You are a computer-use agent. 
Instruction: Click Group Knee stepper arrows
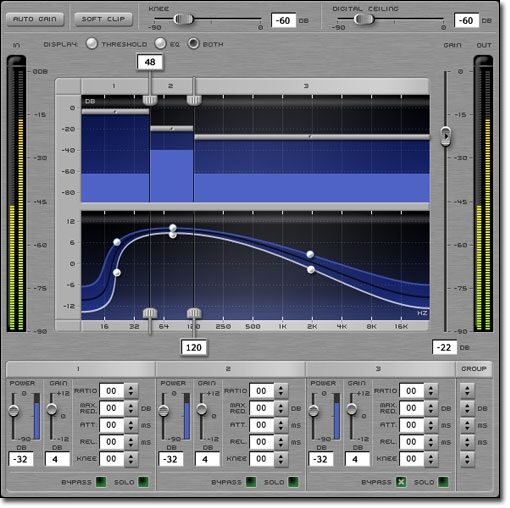point(467,459)
